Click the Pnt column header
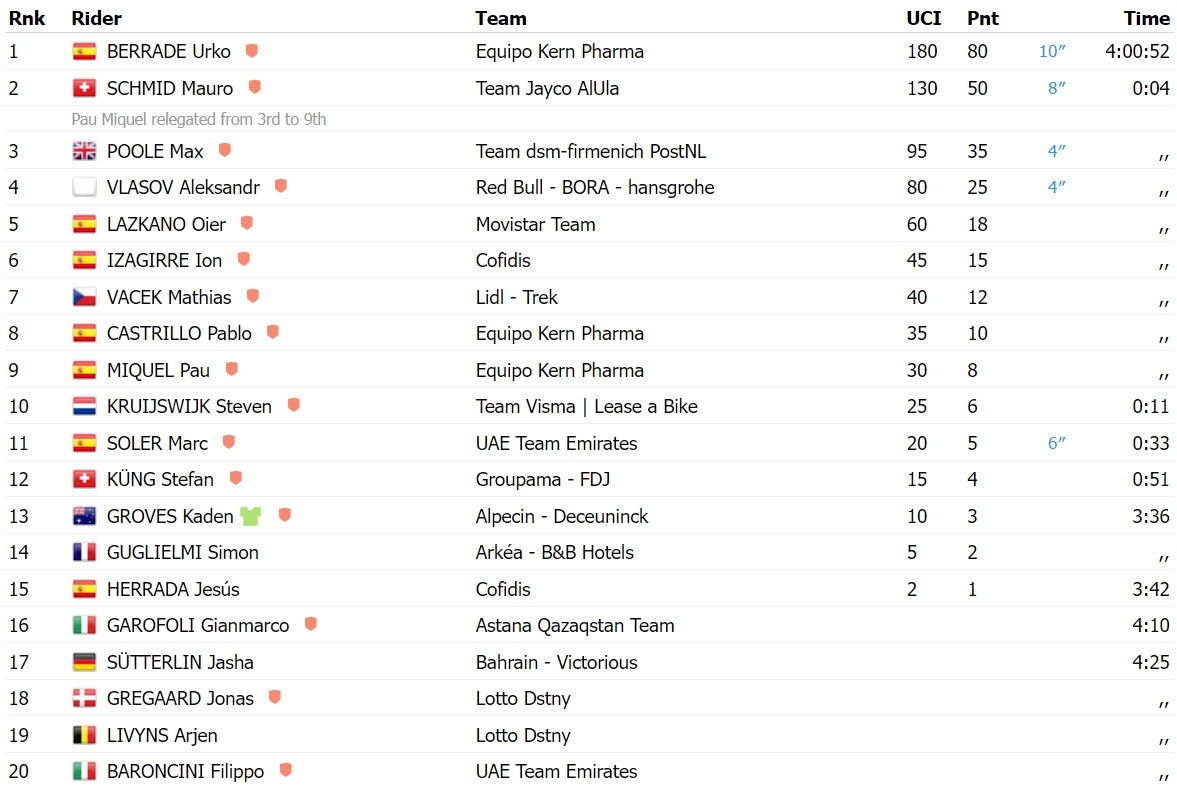The height and width of the screenshot is (786, 1177). [982, 18]
